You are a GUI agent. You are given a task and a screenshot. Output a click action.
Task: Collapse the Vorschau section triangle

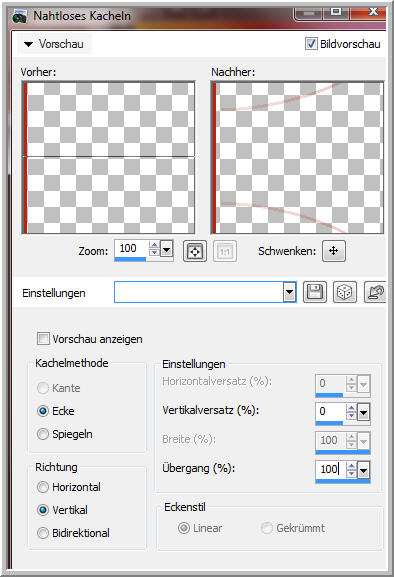28,44
